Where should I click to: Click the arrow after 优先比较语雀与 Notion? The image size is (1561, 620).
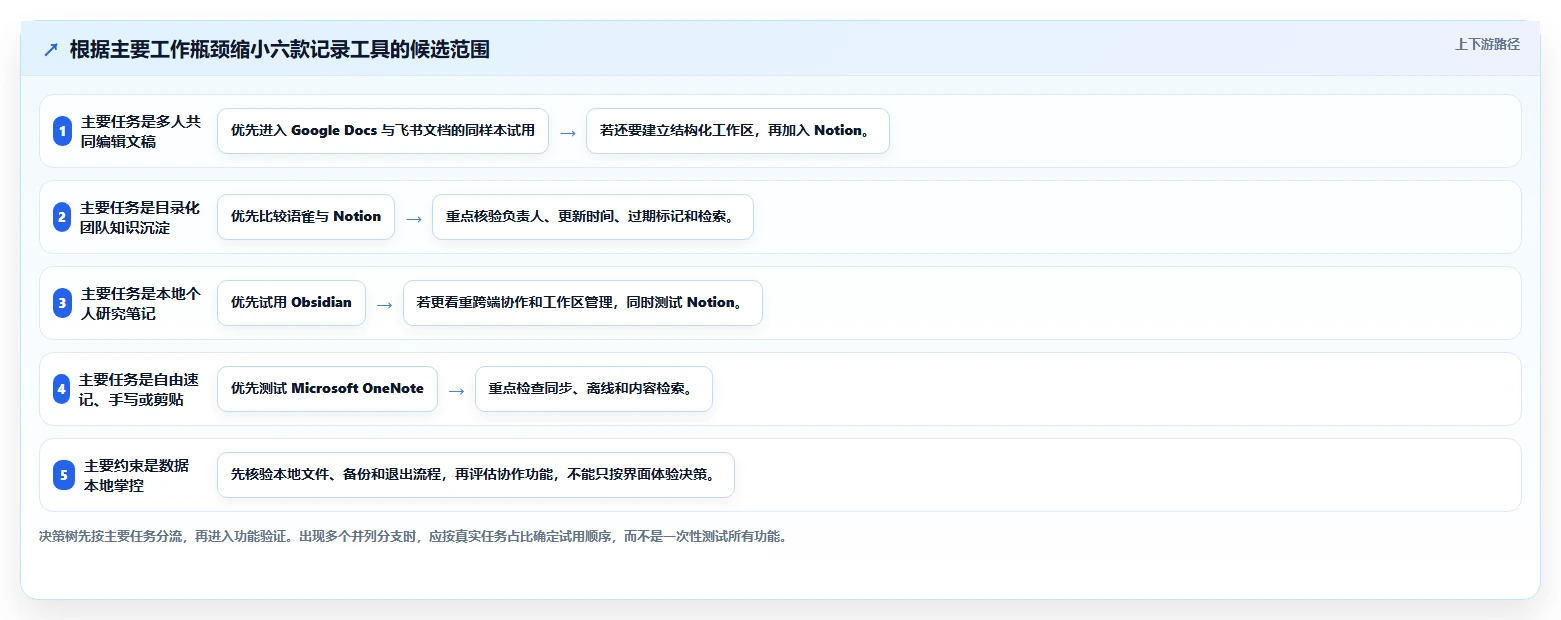(414, 219)
